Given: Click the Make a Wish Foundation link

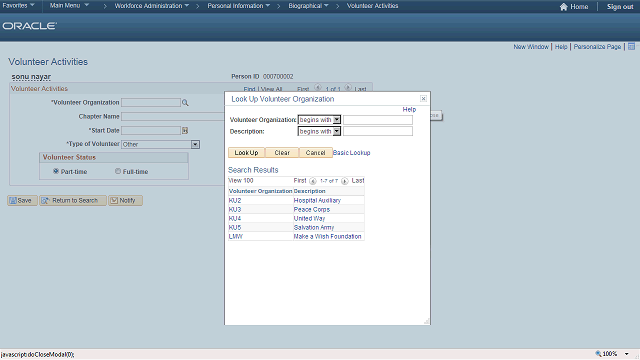Looking at the screenshot, I should pyautogui.click(x=327, y=236).
